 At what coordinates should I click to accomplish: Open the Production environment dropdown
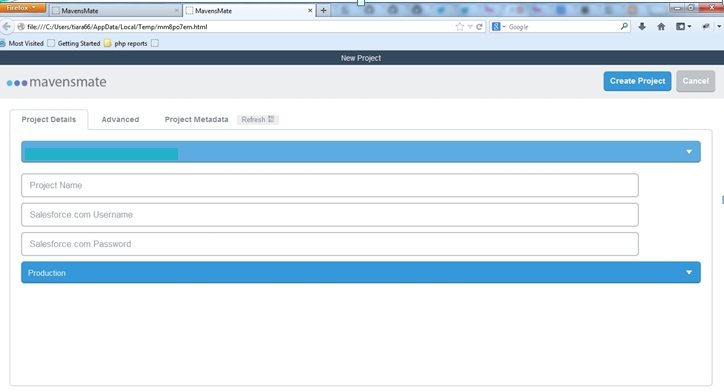(x=361, y=272)
